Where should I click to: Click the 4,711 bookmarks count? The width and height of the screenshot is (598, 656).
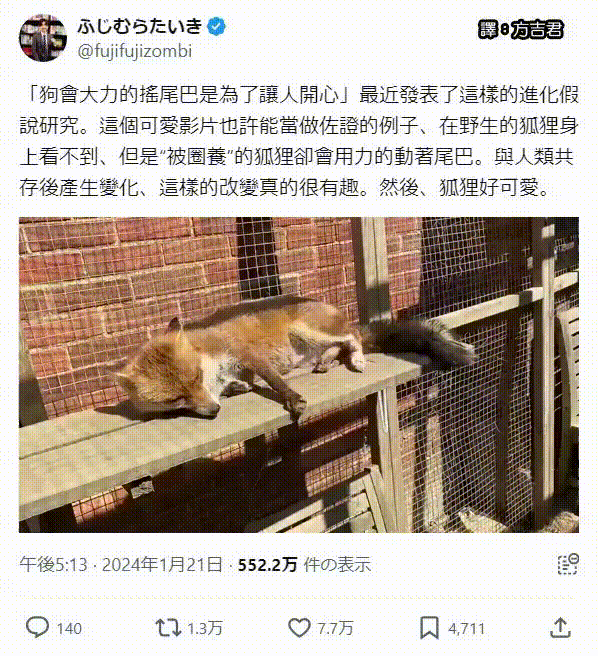(466, 628)
